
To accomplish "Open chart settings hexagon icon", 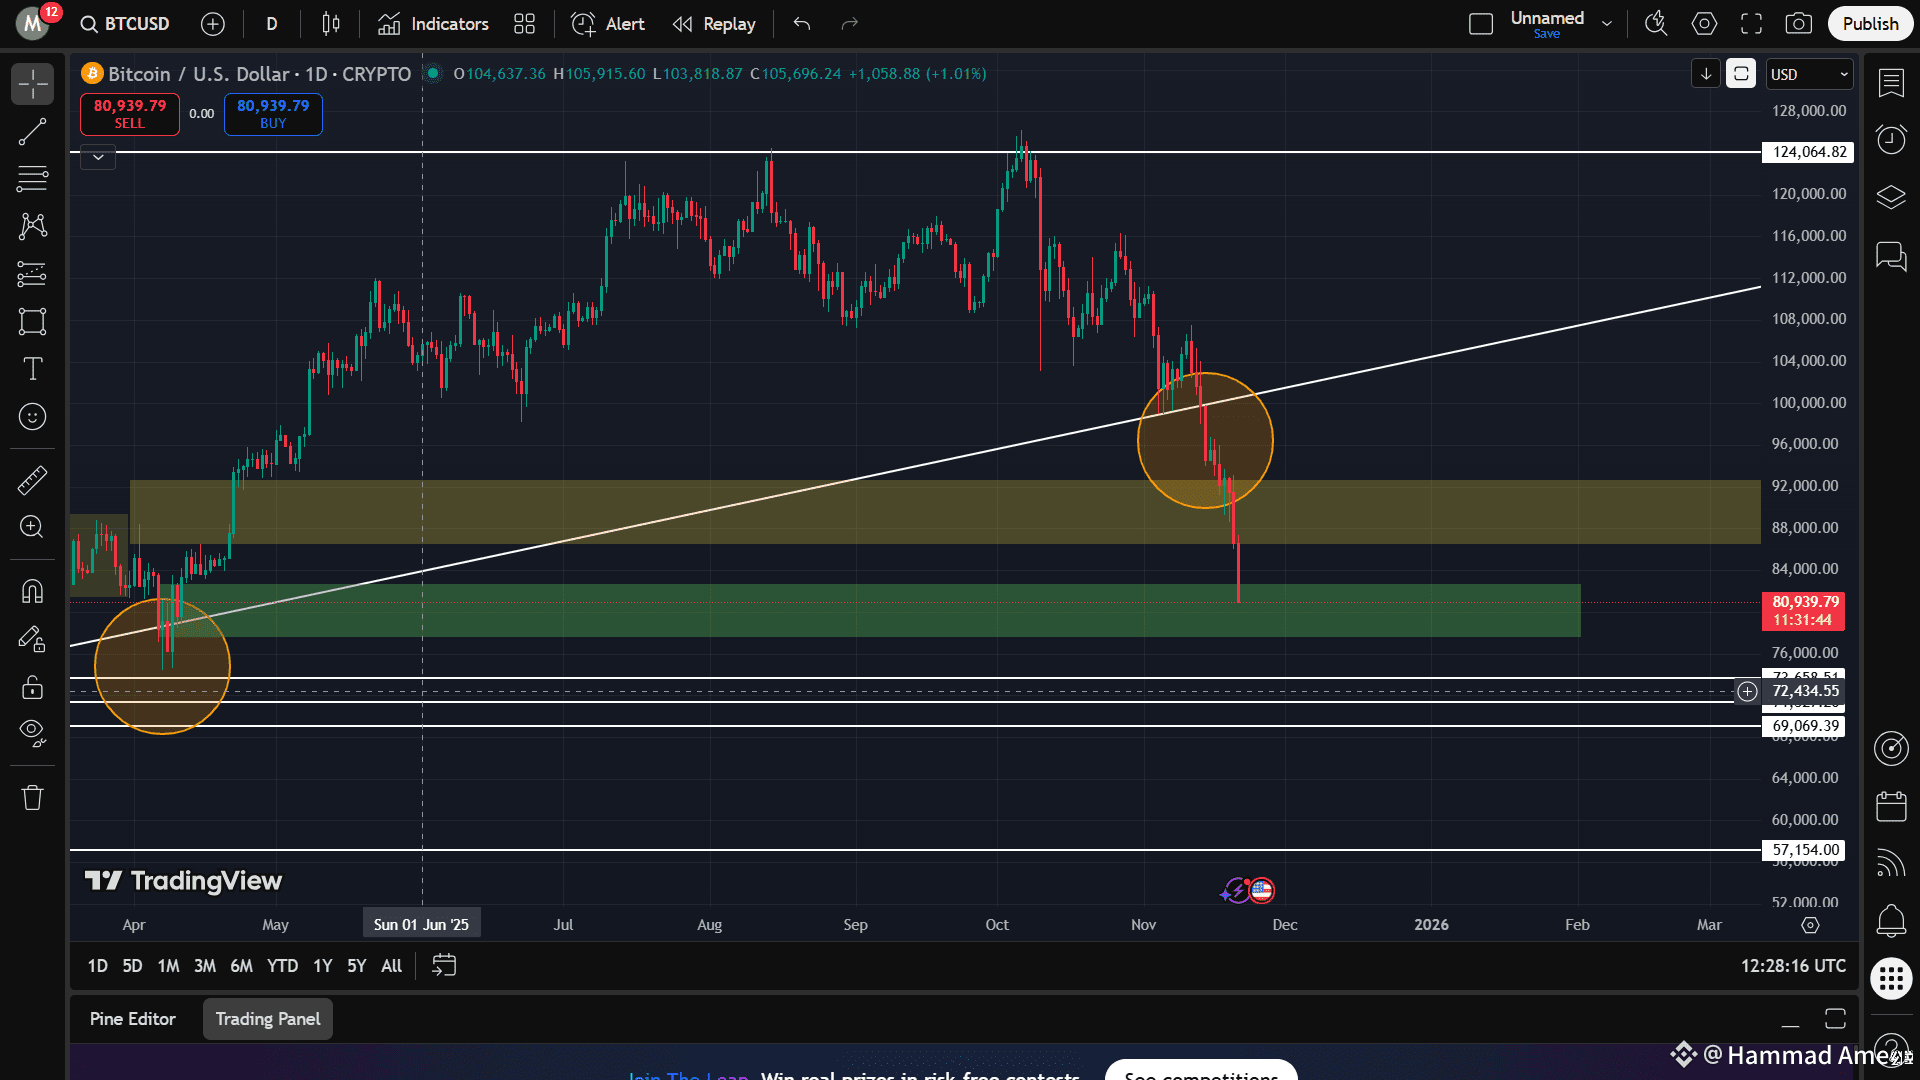I will coord(1704,24).
